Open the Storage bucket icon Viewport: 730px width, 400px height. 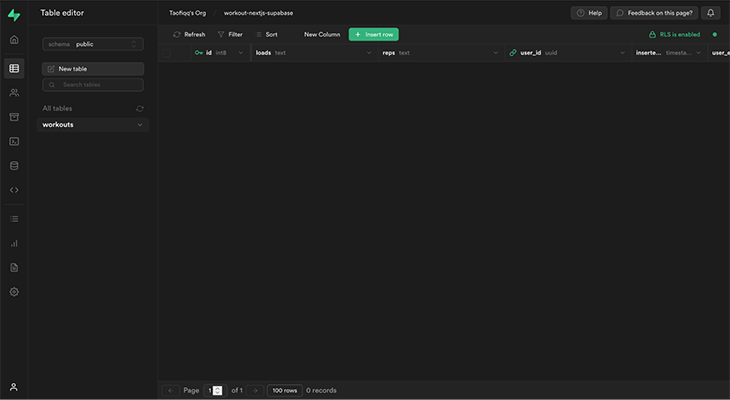coord(14,117)
